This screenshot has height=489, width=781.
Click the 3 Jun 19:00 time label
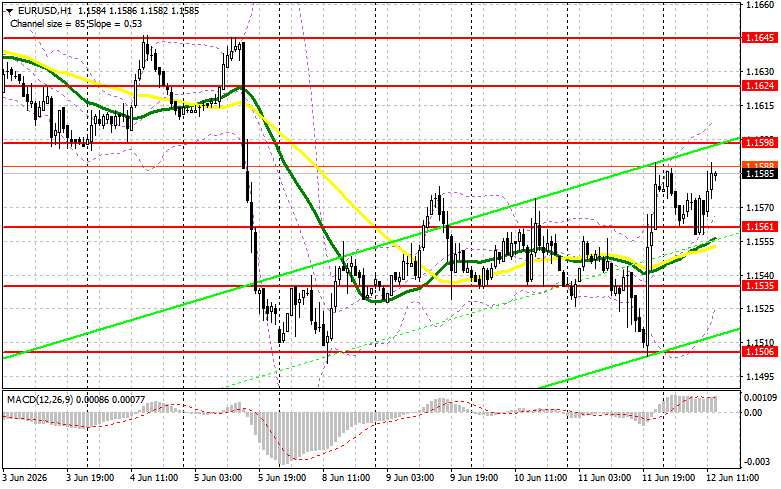click(x=90, y=478)
